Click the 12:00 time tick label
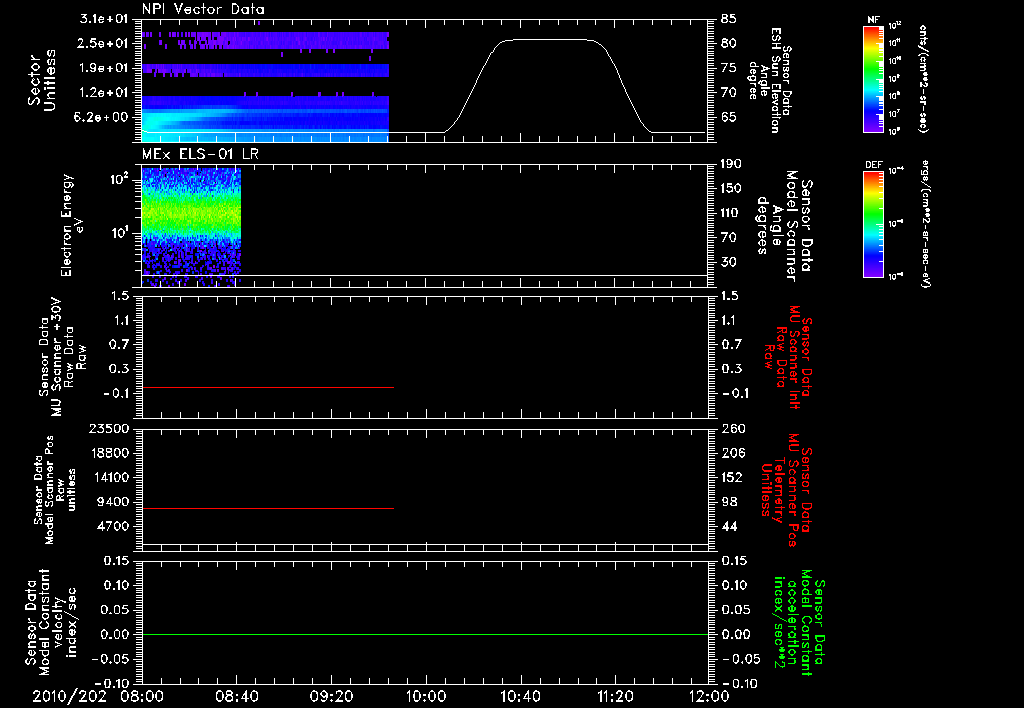Screen dimensions: 1024x708 coord(709,696)
